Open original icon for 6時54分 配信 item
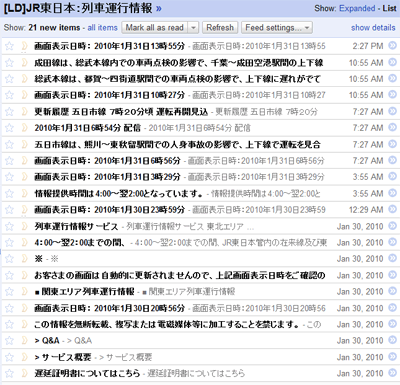Image resolution: width=400 pixels, height=385 pixels. [x=393, y=127]
